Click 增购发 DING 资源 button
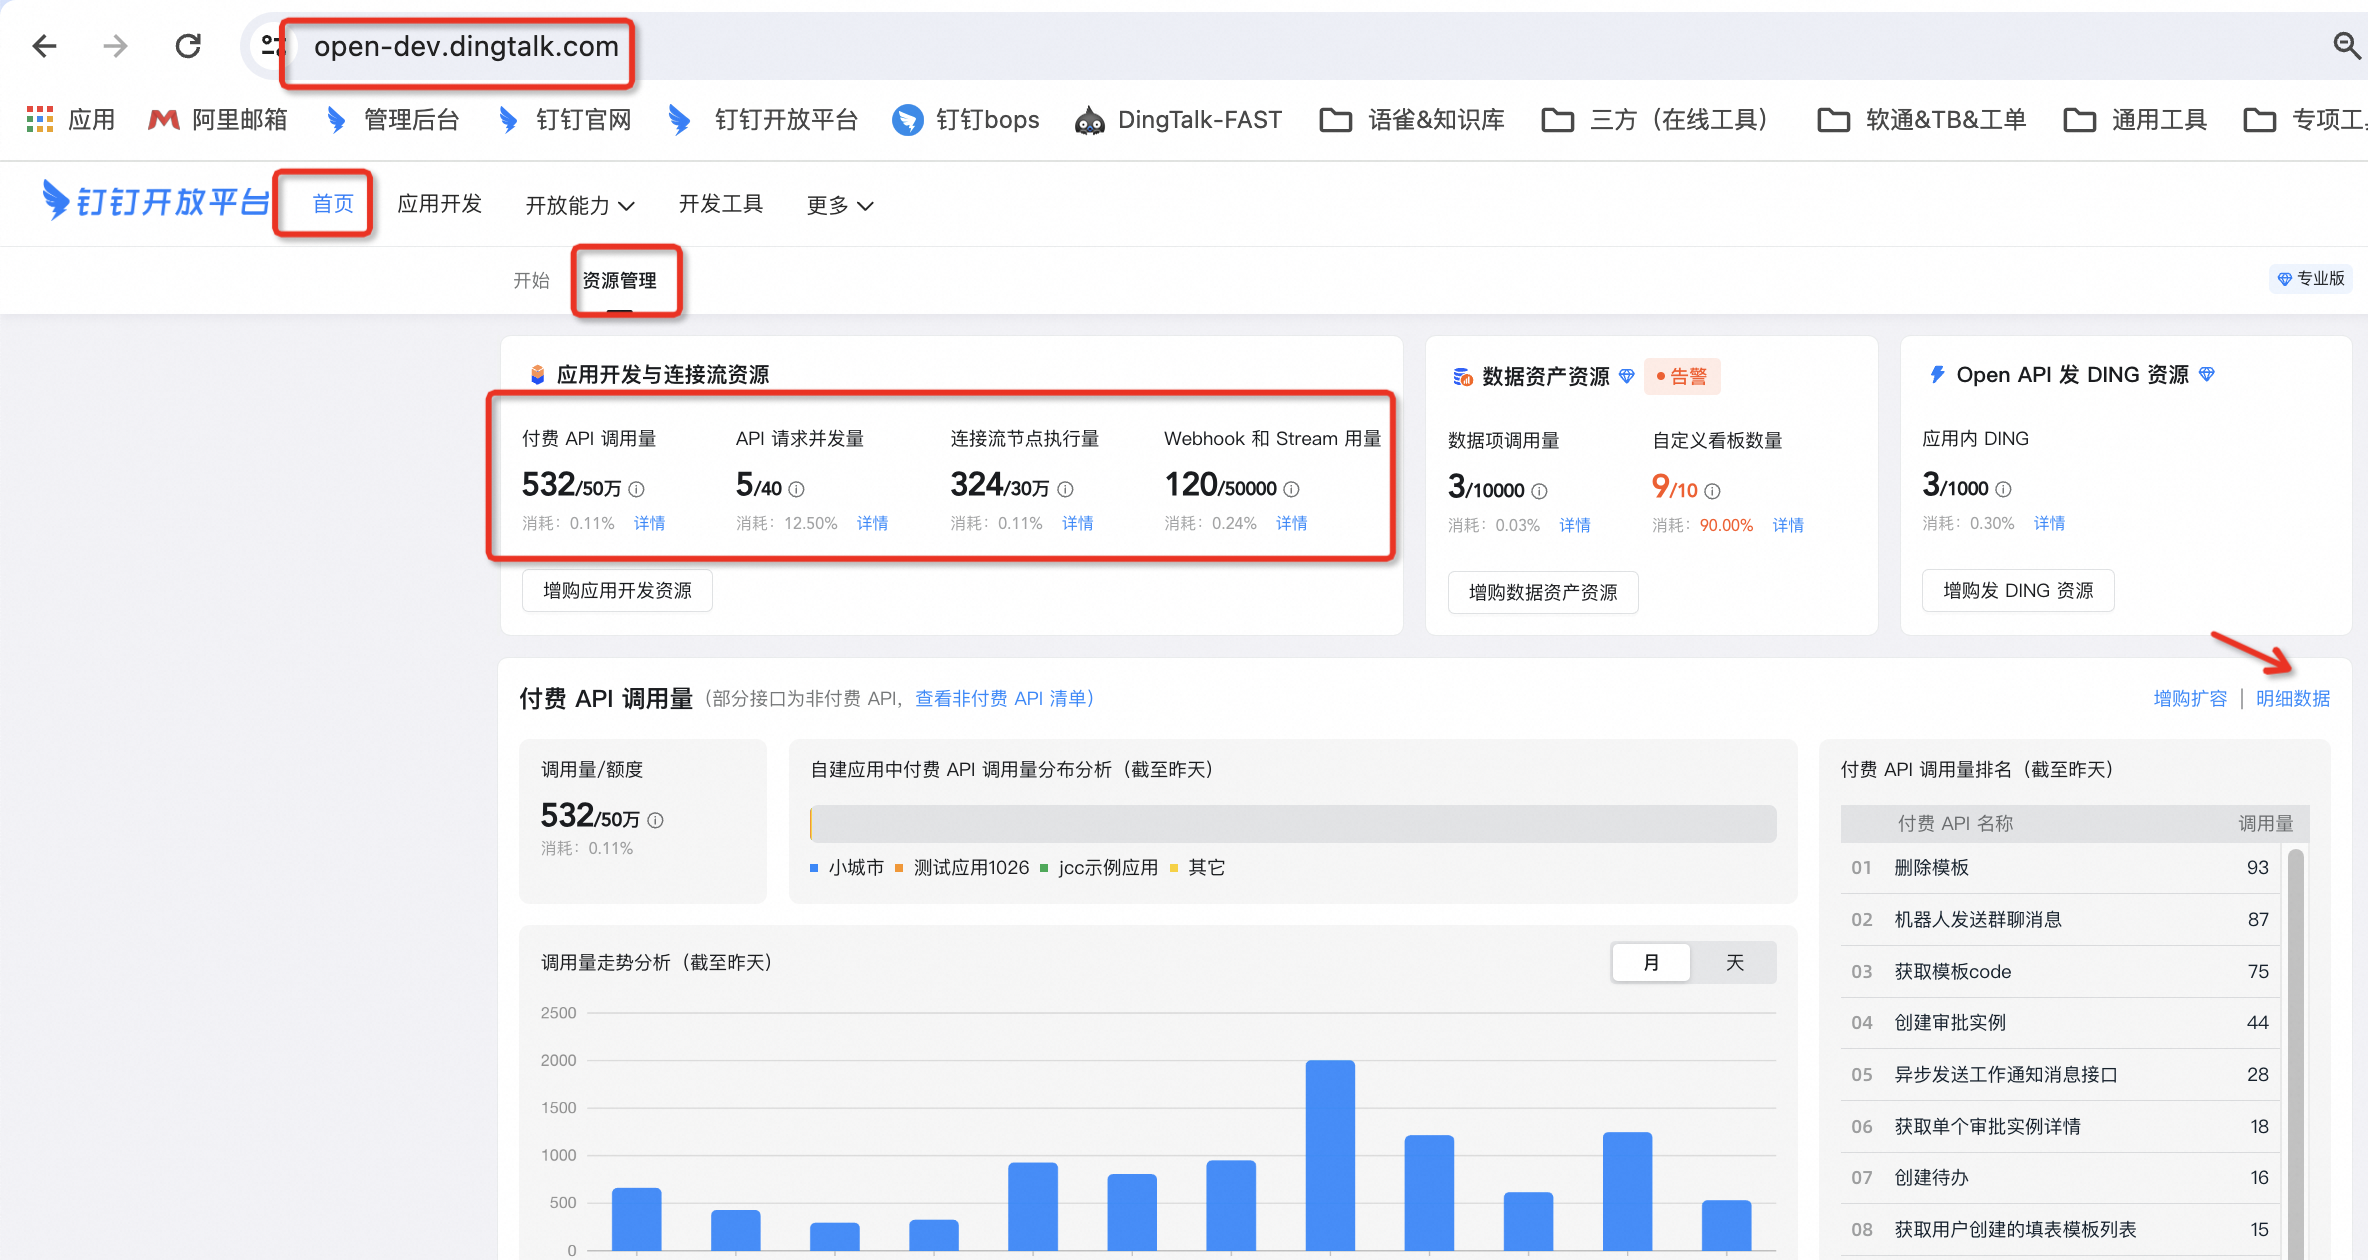 (2018, 591)
